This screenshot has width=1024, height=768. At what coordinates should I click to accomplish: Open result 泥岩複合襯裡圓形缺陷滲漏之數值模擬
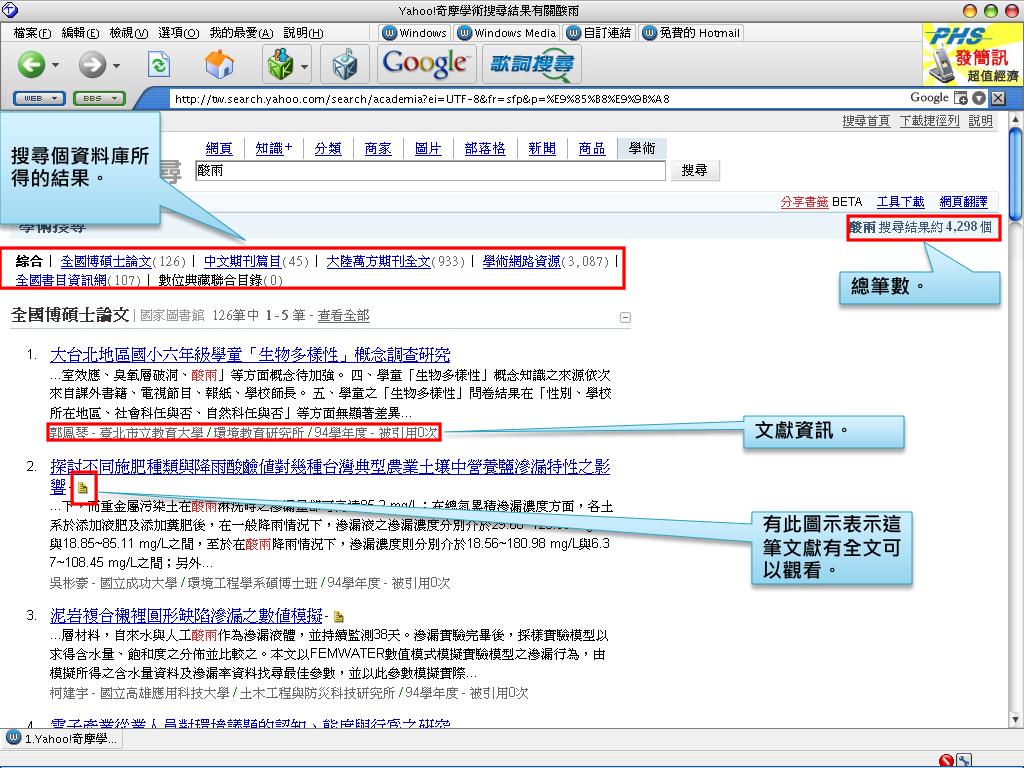(187, 615)
